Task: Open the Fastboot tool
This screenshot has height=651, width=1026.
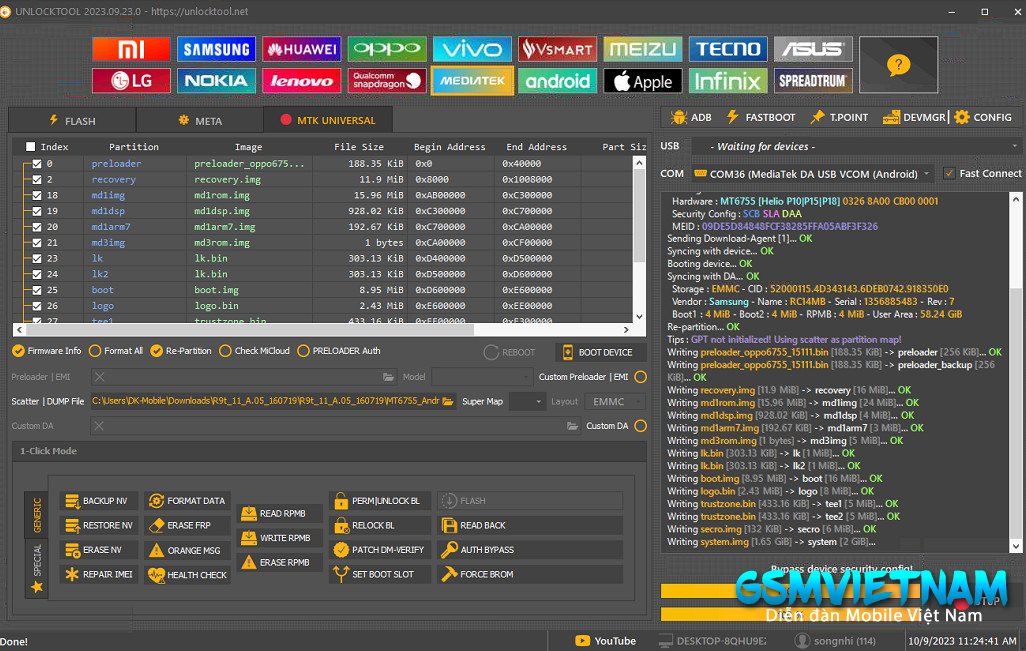Action: tap(761, 117)
